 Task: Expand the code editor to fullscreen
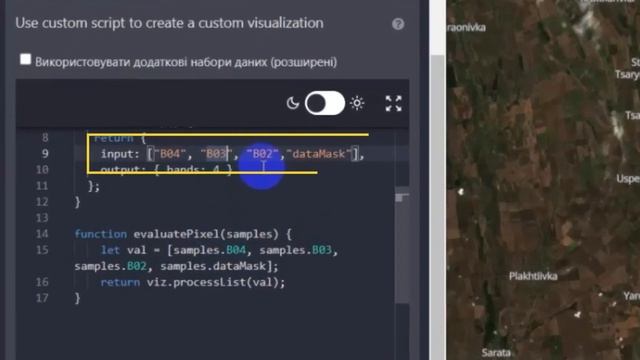[x=393, y=103]
